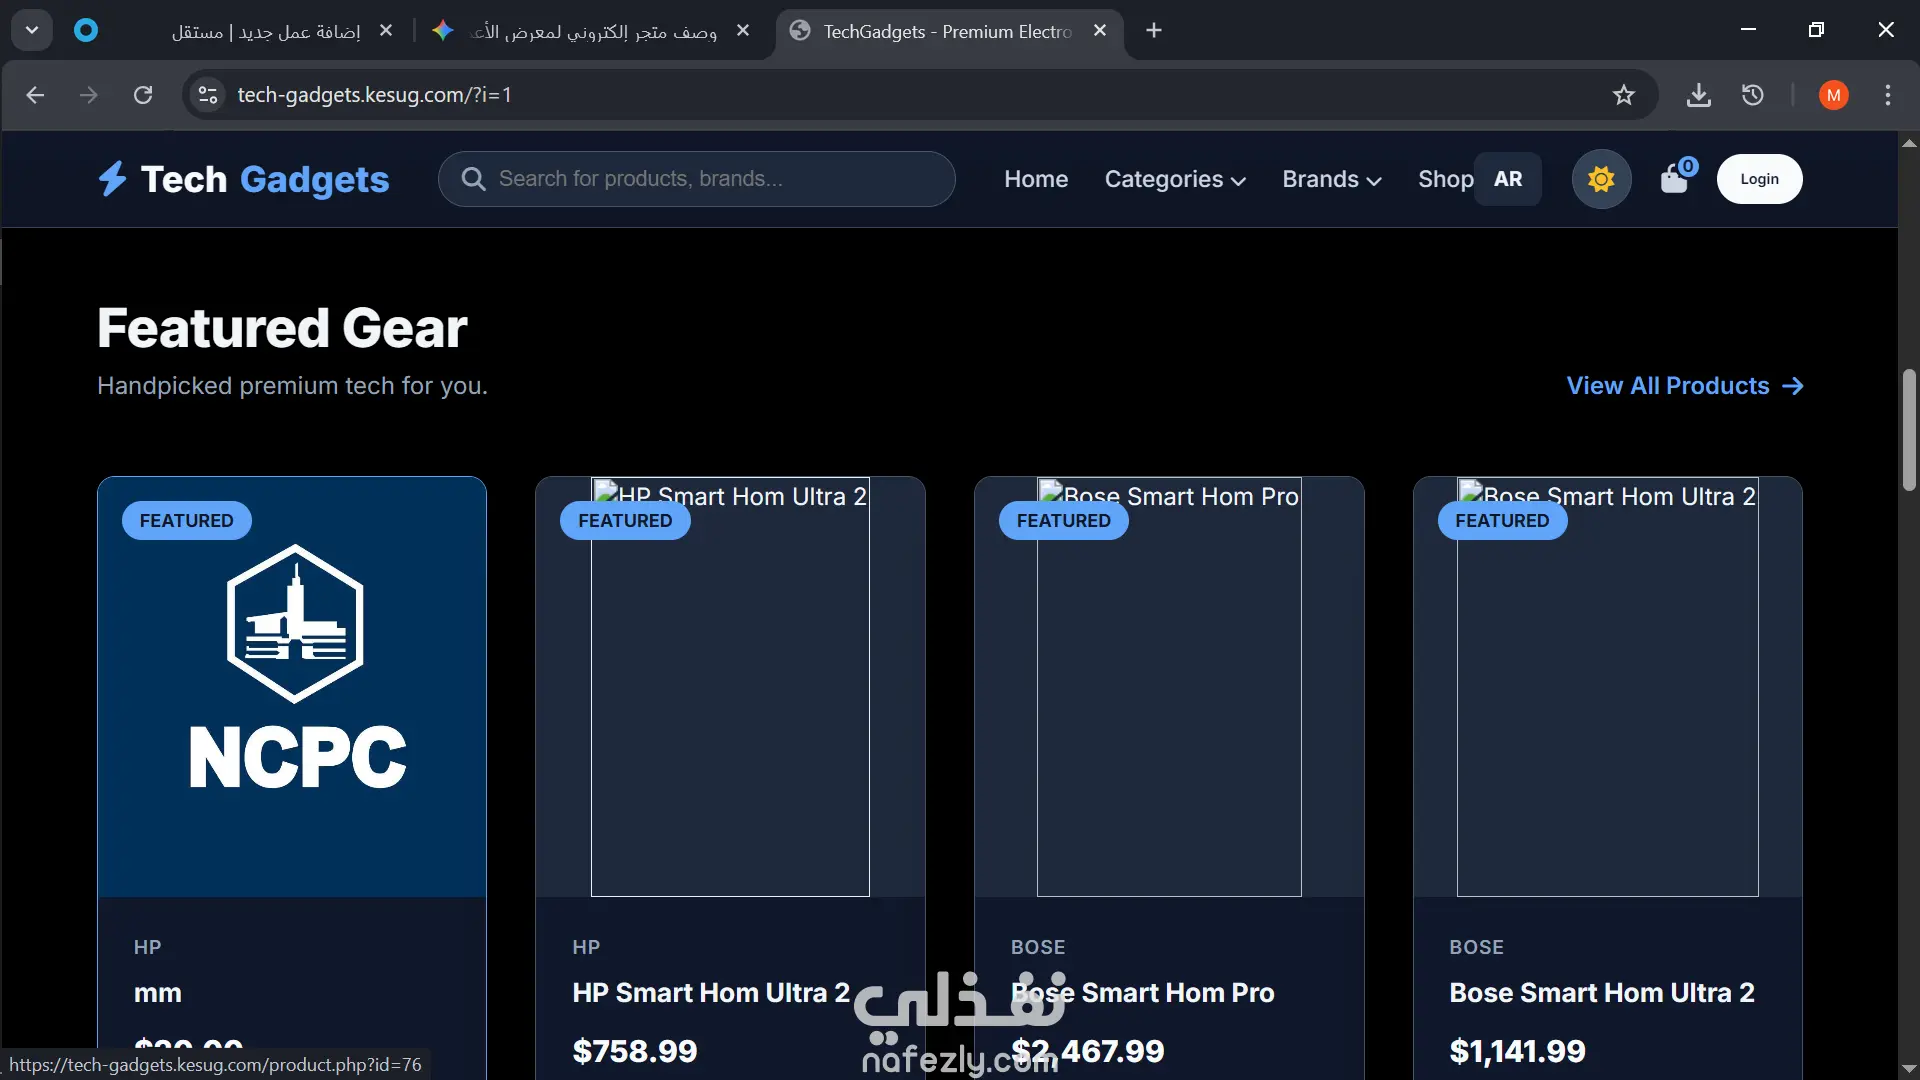
Task: Click the $1,141.99 price
Action: pos(1517,1051)
